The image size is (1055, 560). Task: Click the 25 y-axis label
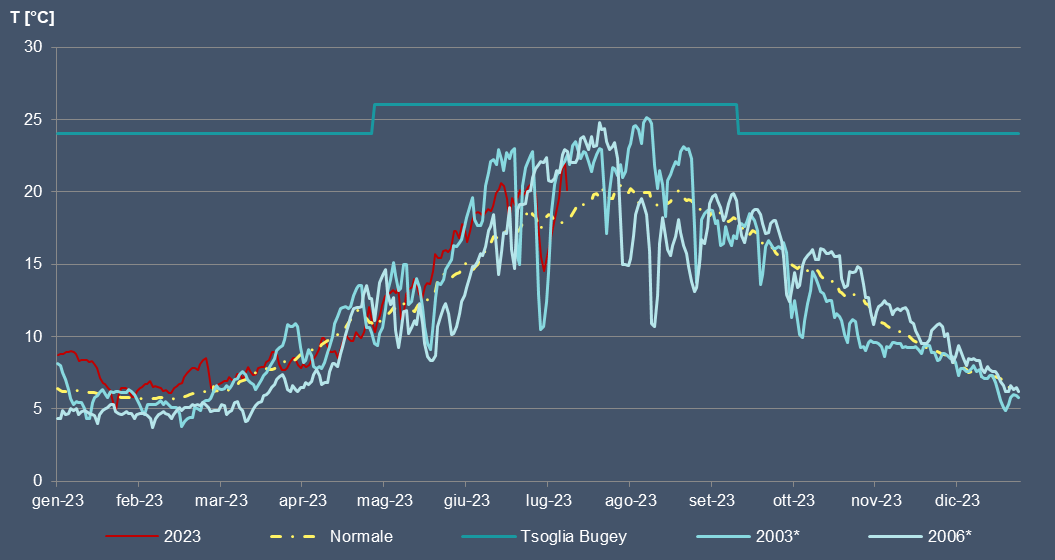[34, 120]
